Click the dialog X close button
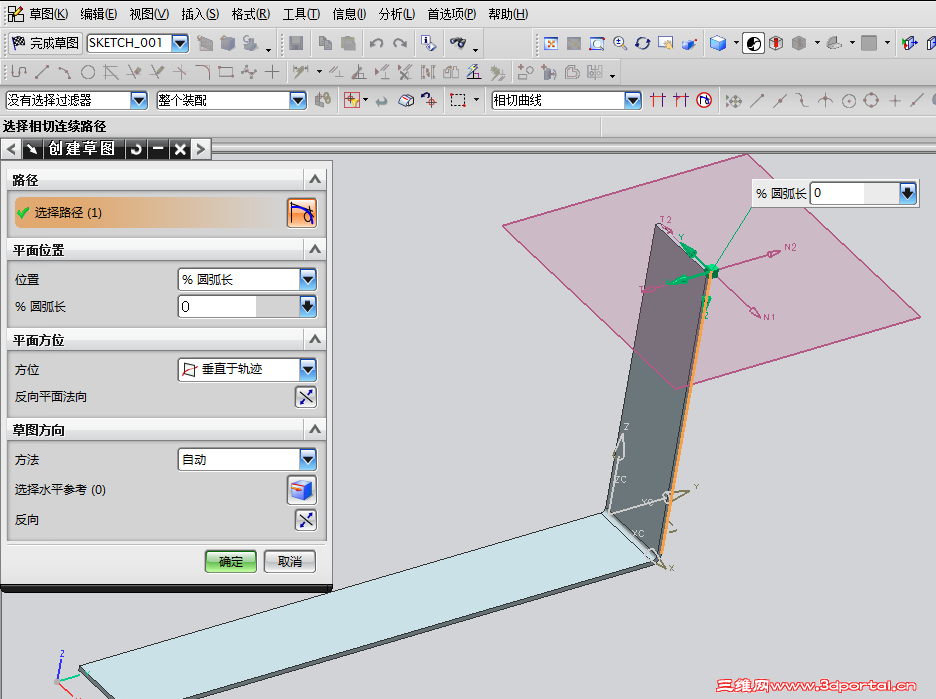 coord(180,149)
